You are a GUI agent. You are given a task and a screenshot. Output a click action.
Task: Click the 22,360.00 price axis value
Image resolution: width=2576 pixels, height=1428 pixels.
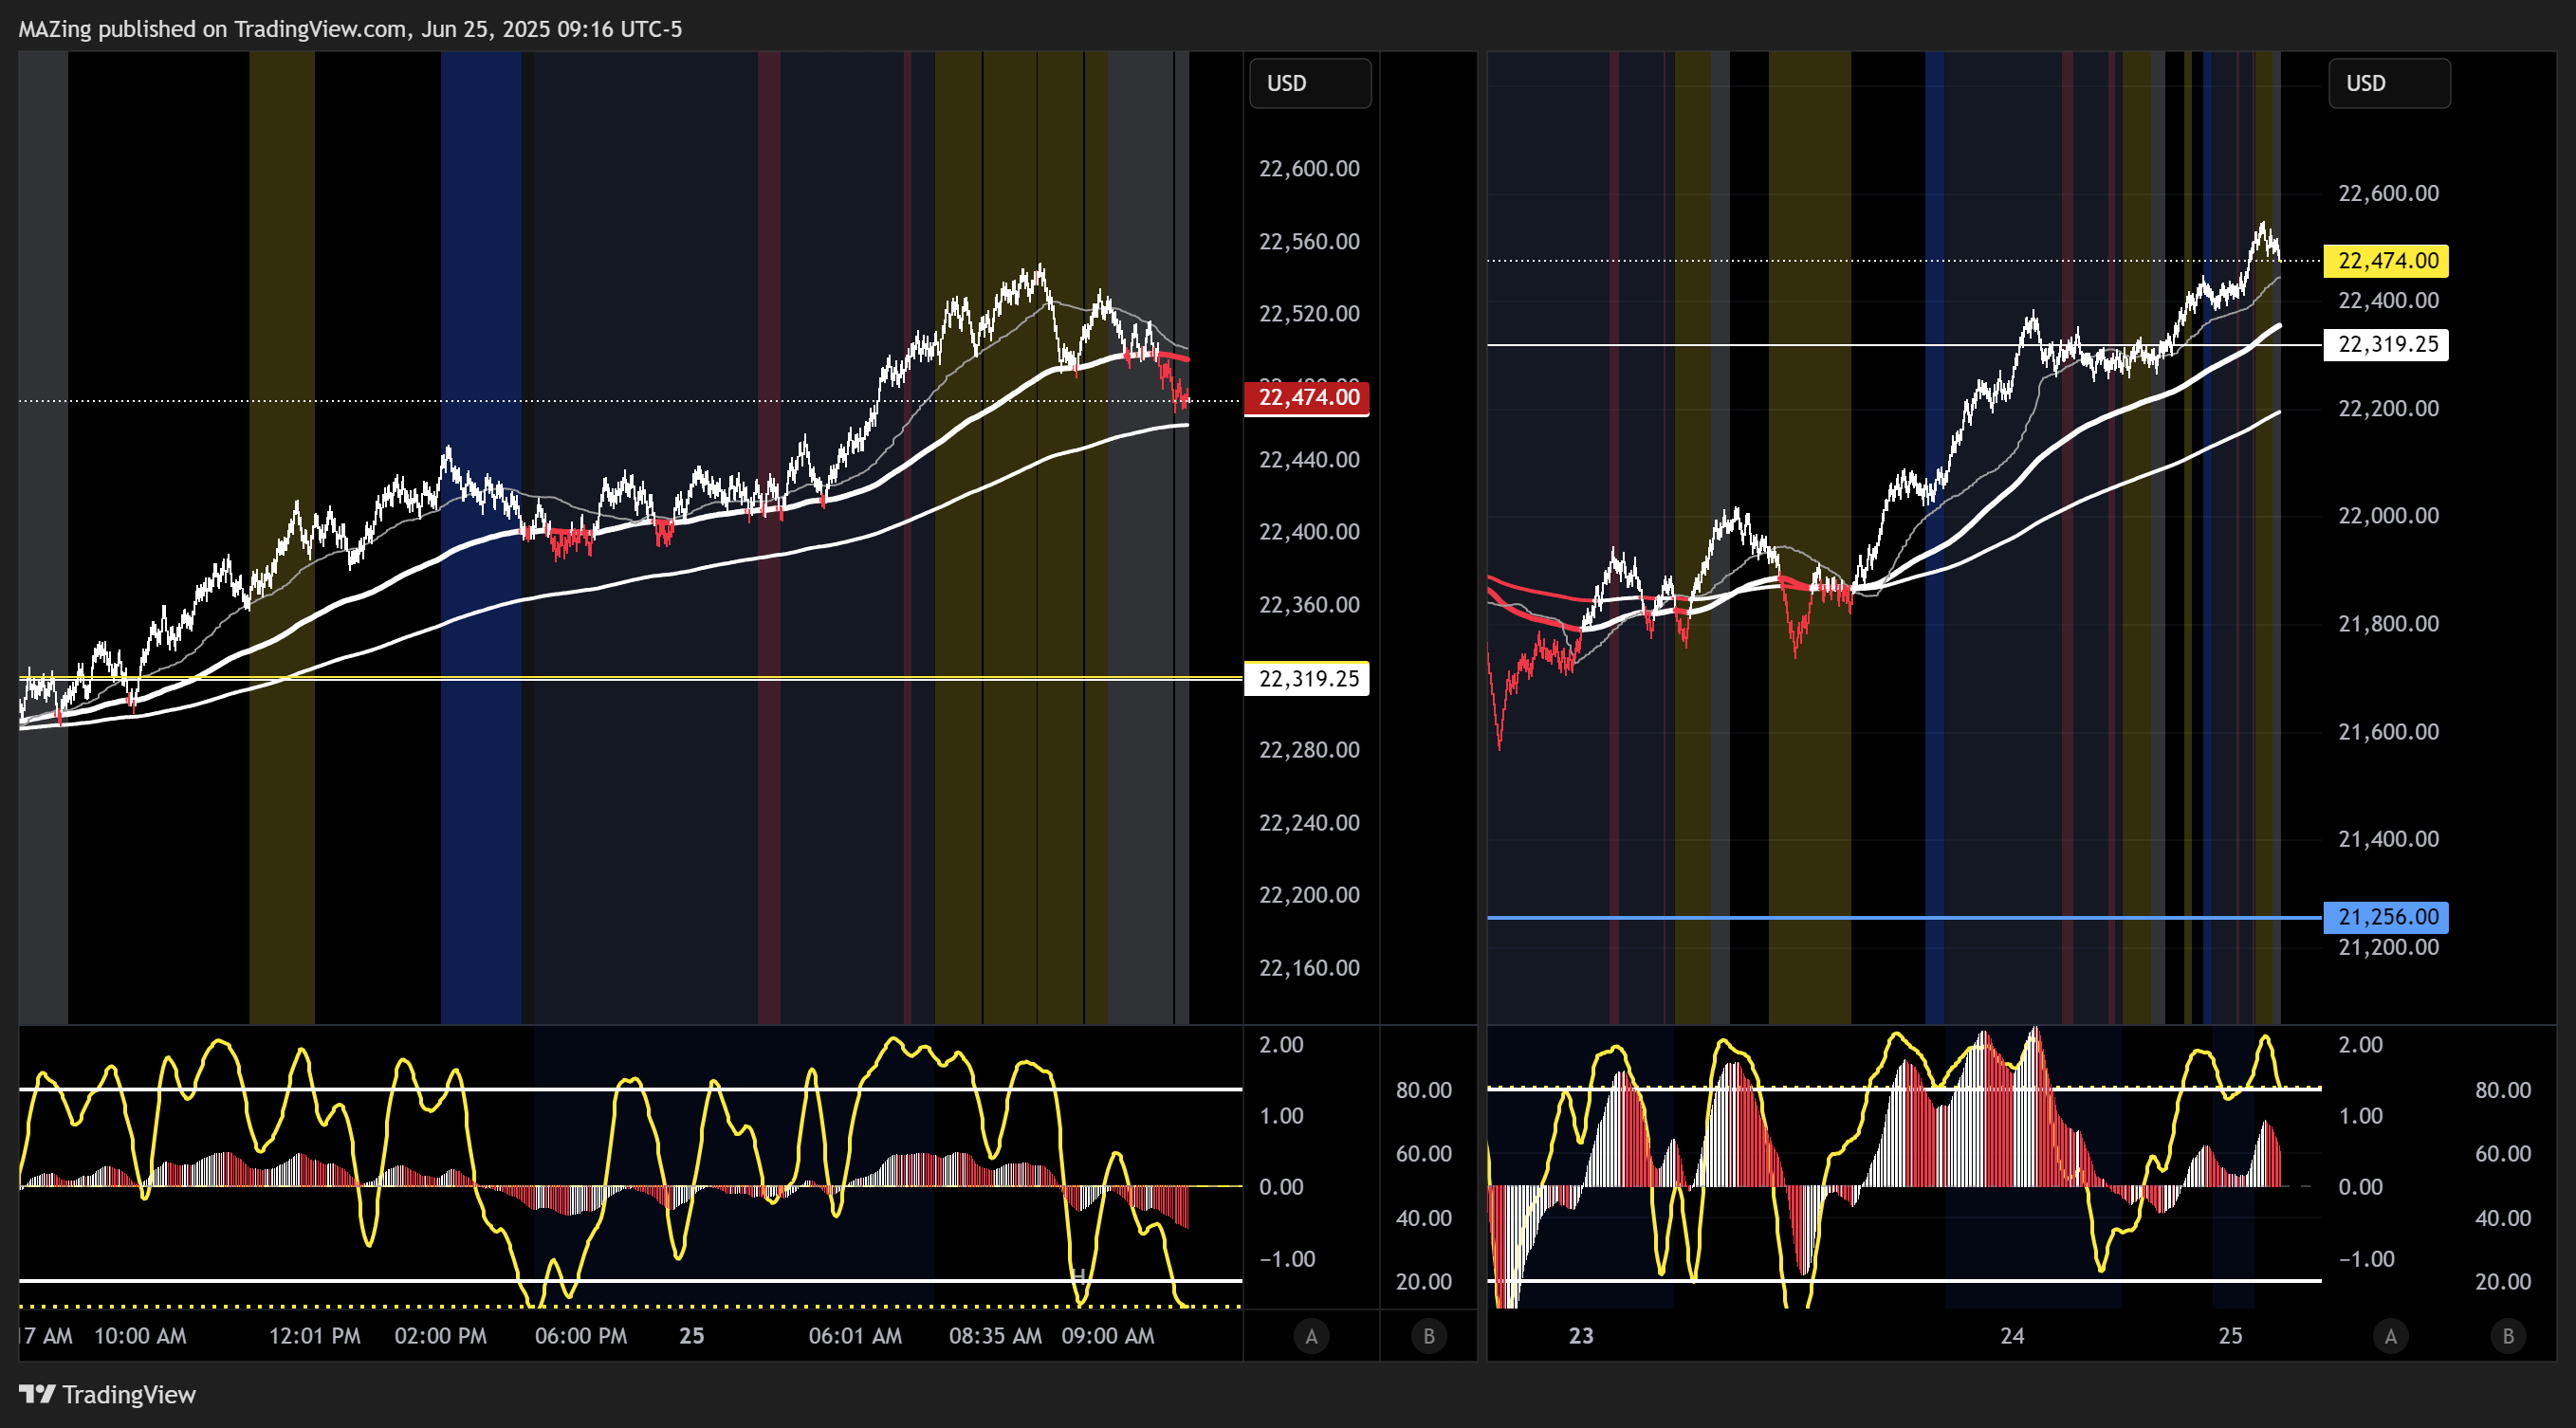coord(1309,605)
